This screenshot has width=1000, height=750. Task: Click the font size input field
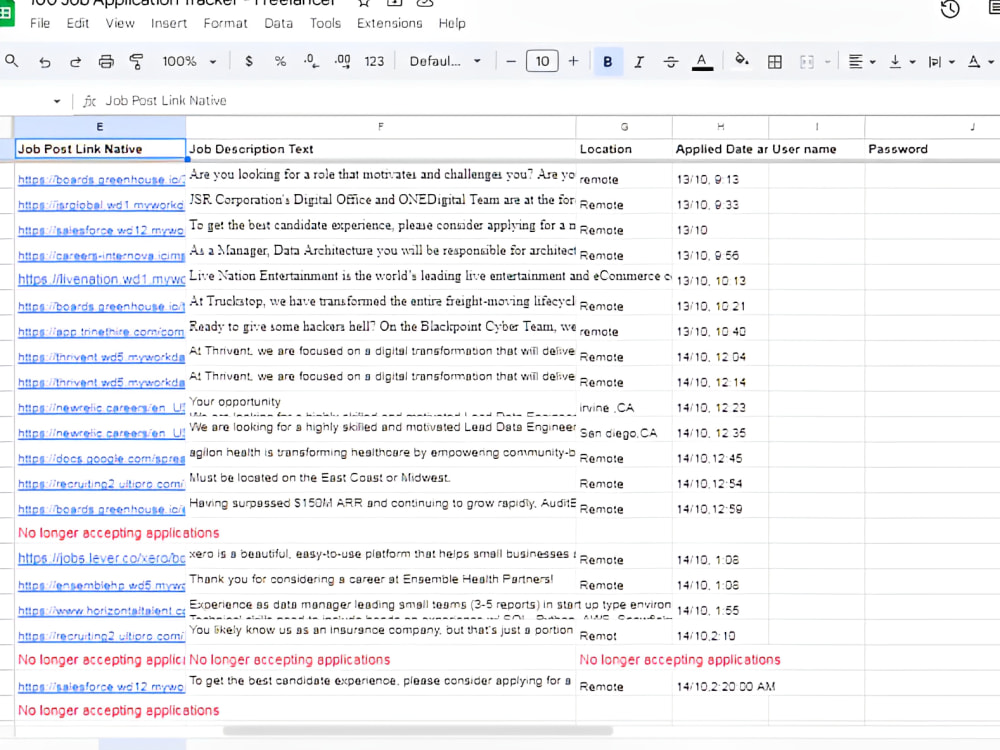pos(542,61)
